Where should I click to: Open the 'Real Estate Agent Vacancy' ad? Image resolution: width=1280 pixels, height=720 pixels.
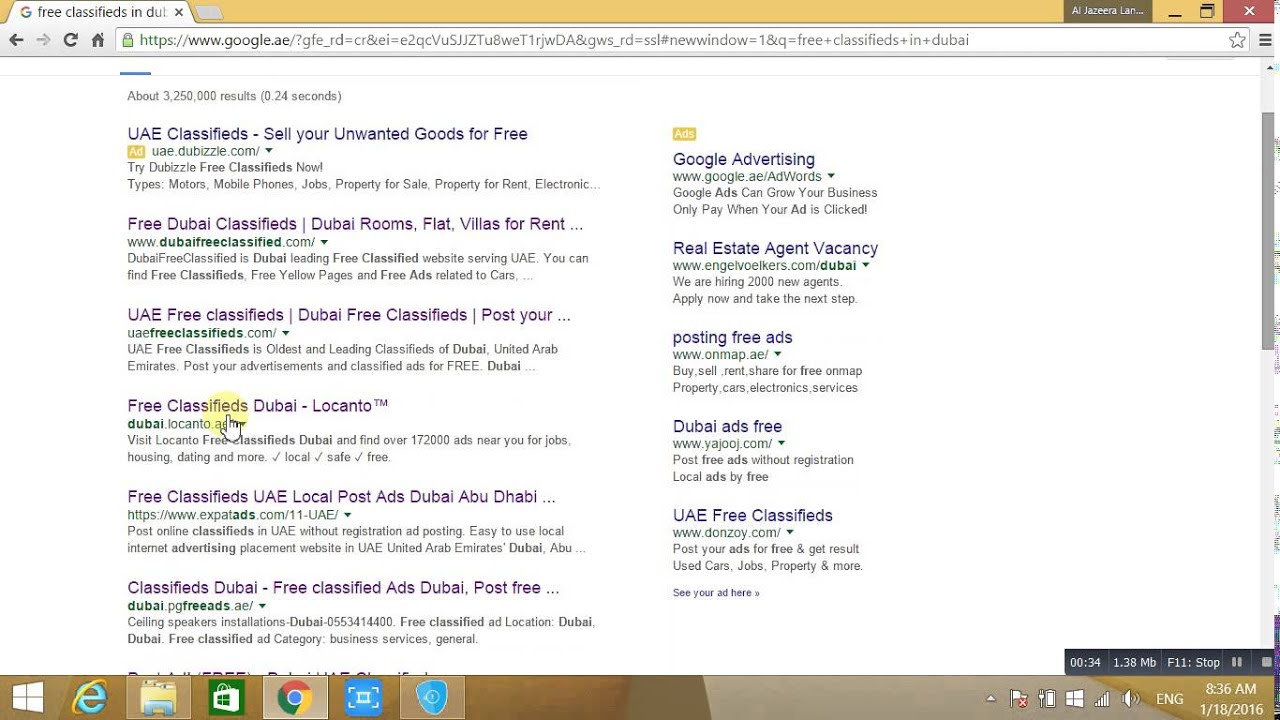[775, 249]
